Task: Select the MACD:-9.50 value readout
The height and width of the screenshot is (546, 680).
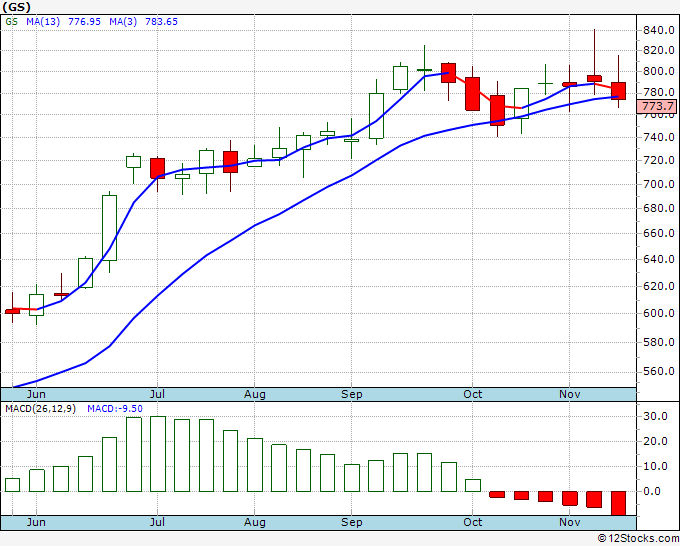Action: (x=115, y=409)
